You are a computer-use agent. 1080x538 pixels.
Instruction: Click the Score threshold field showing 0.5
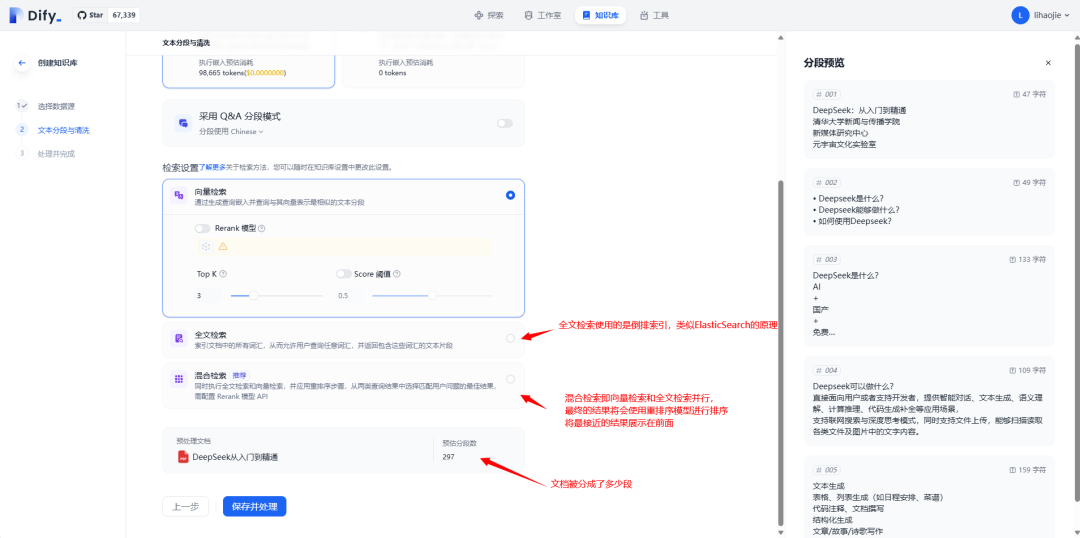pyautogui.click(x=351, y=296)
